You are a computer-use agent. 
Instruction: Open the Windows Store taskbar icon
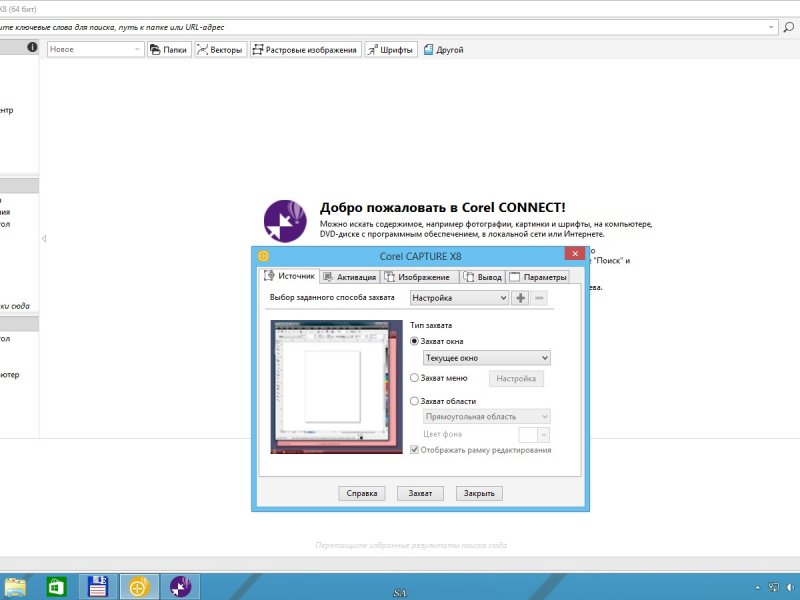(x=56, y=587)
